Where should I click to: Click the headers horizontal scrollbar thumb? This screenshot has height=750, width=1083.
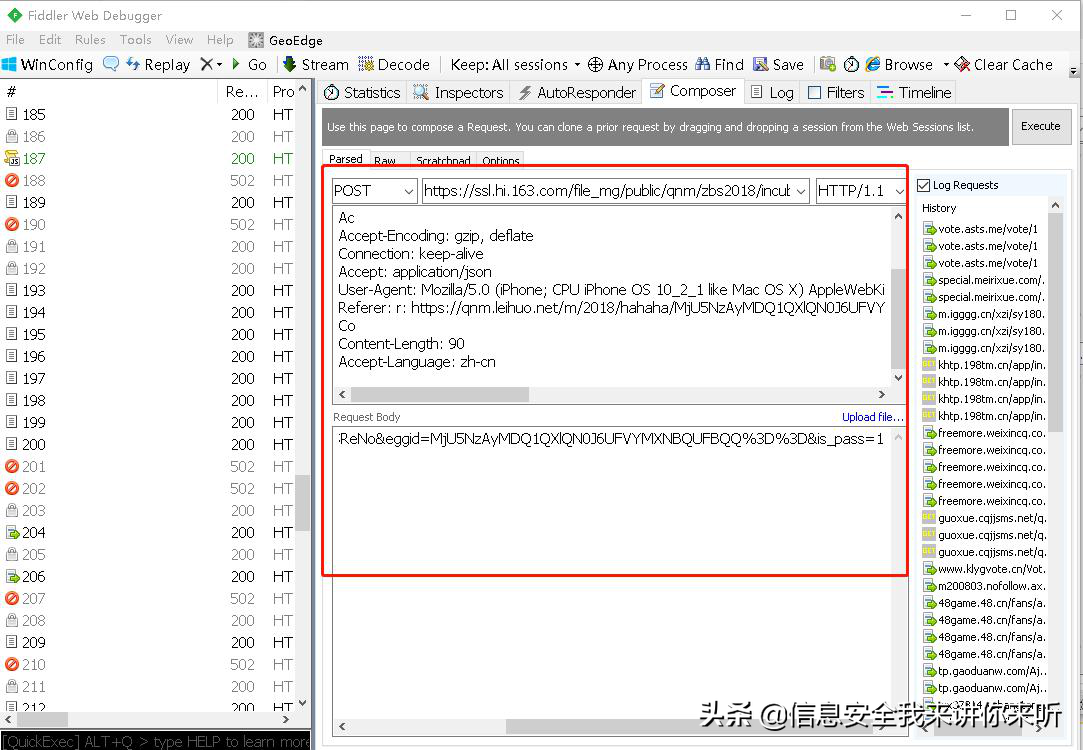point(440,394)
